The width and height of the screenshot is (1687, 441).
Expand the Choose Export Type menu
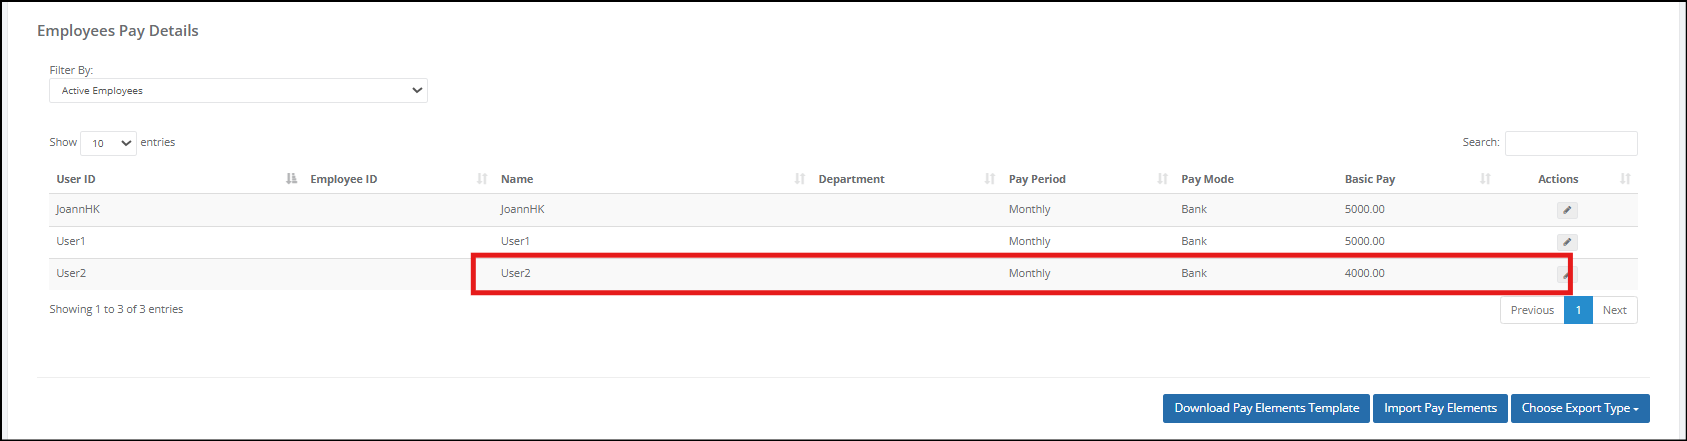(1580, 408)
